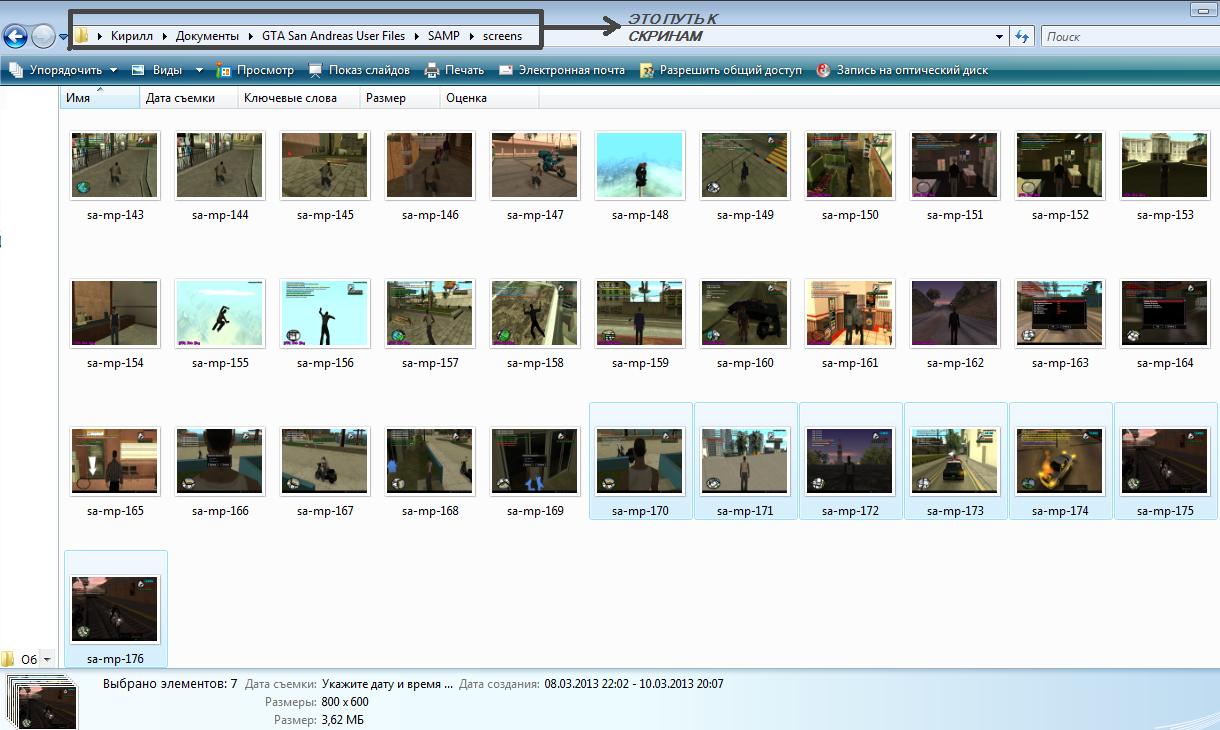The width and height of the screenshot is (1220, 730).
Task: Select thumbnail sa-mp-162
Action: [955, 313]
